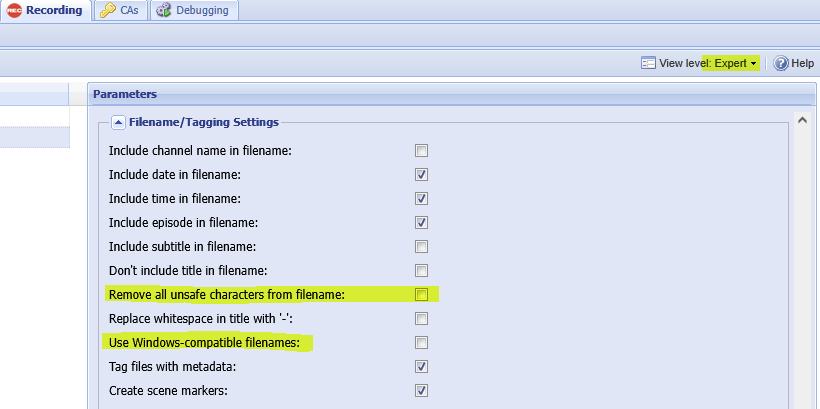The image size is (820, 409).
Task: Uncheck Tag files with metadata
Action: [x=422, y=367]
